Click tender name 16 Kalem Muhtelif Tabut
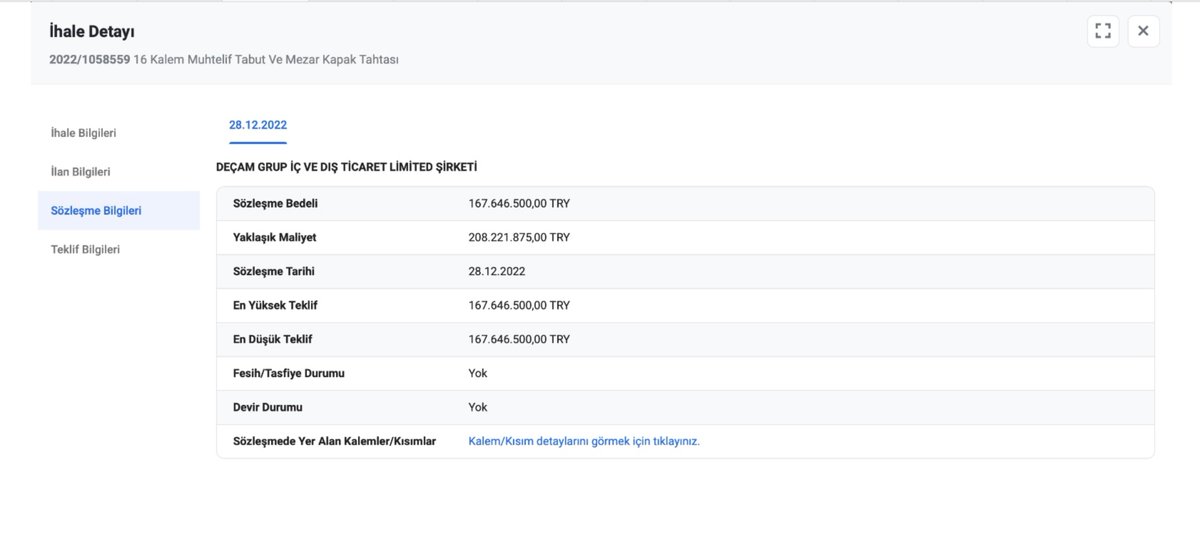This screenshot has height=554, width=1200. coord(266,59)
